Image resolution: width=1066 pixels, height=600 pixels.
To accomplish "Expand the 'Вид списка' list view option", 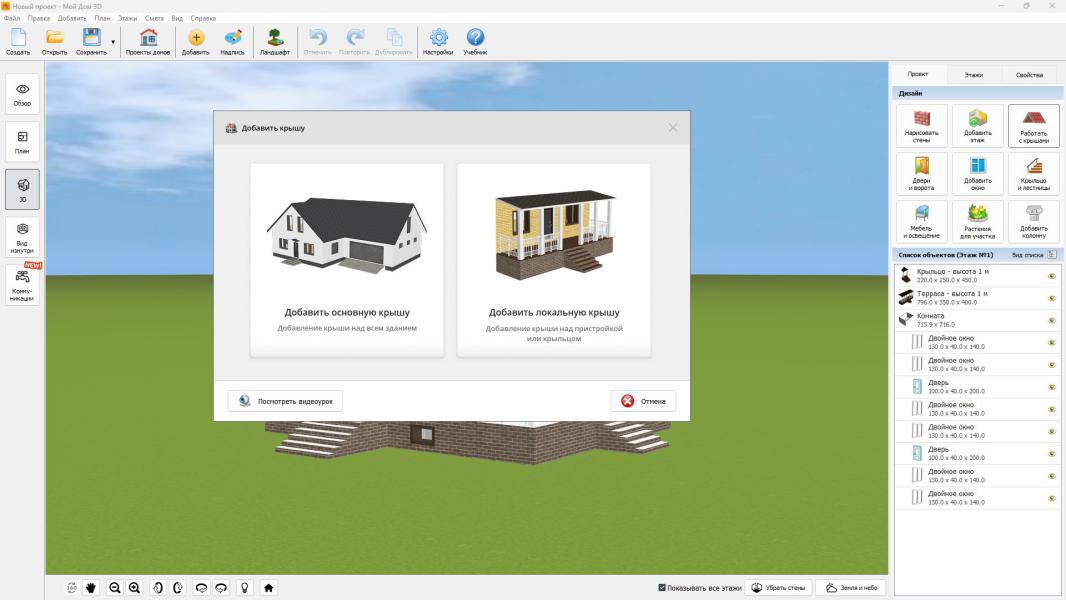I will (1051, 255).
